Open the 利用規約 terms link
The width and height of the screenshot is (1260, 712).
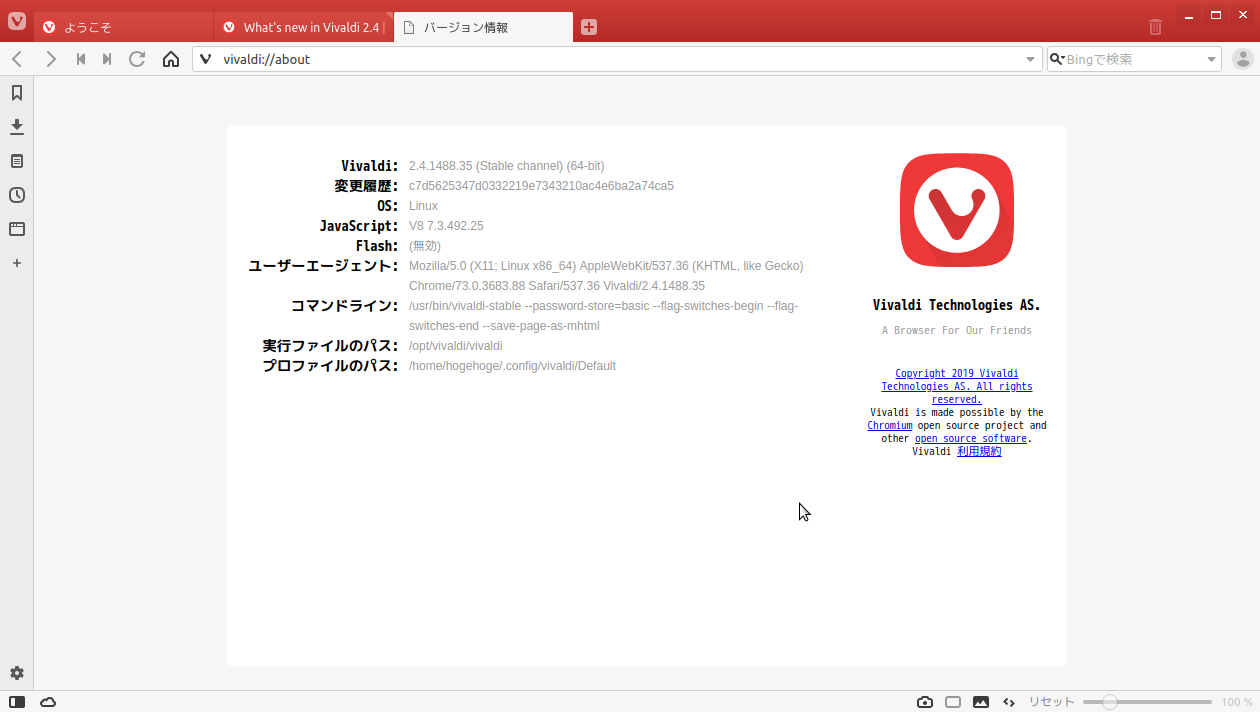coord(979,451)
